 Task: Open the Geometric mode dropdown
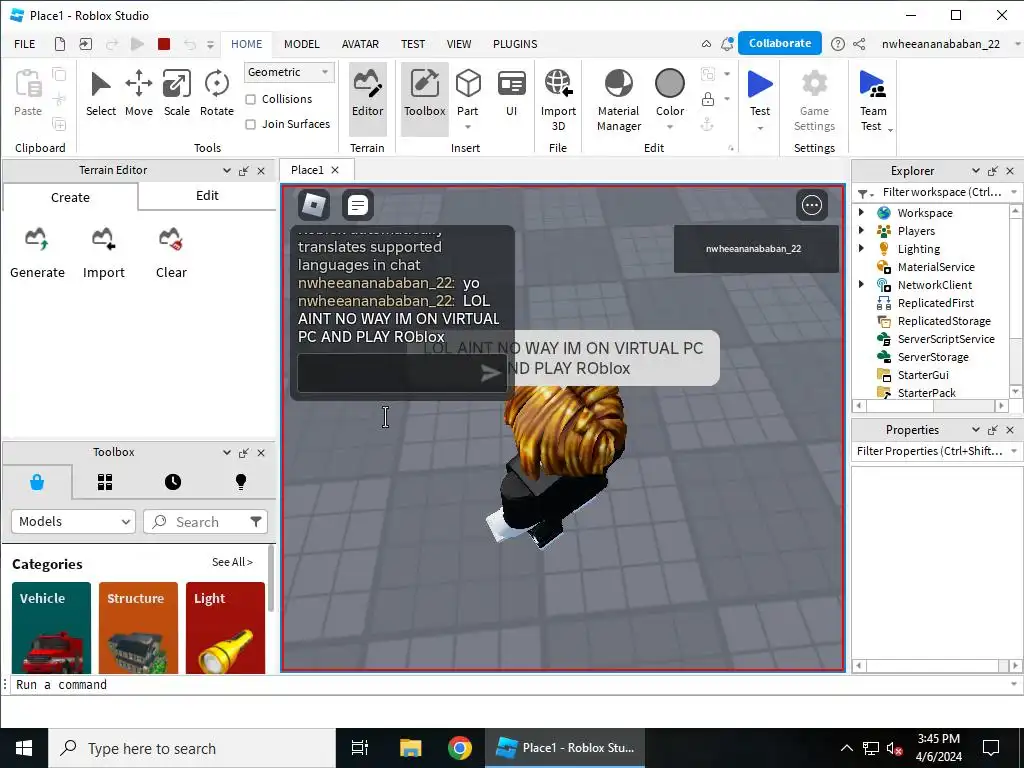[x=289, y=72]
